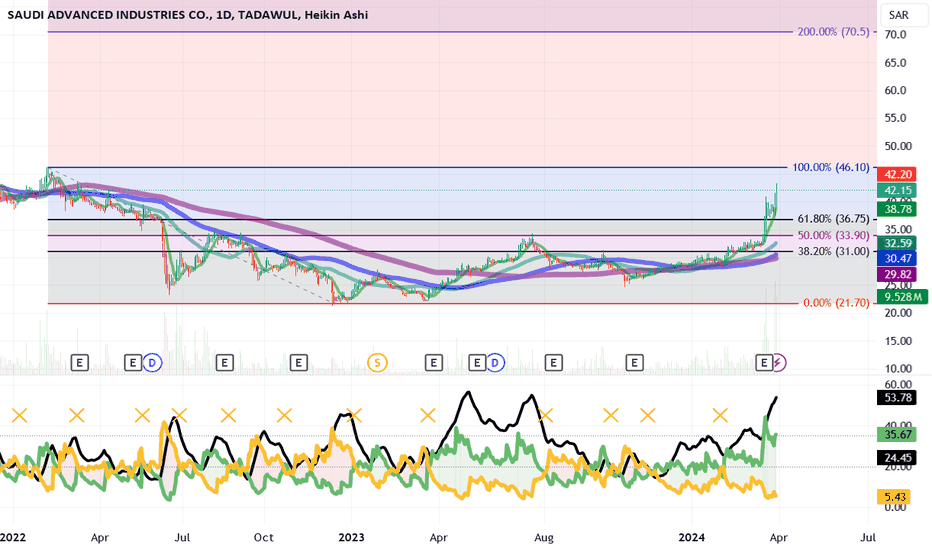Click the earnings E marker between Oct 2022 and 2023

click(x=298, y=362)
